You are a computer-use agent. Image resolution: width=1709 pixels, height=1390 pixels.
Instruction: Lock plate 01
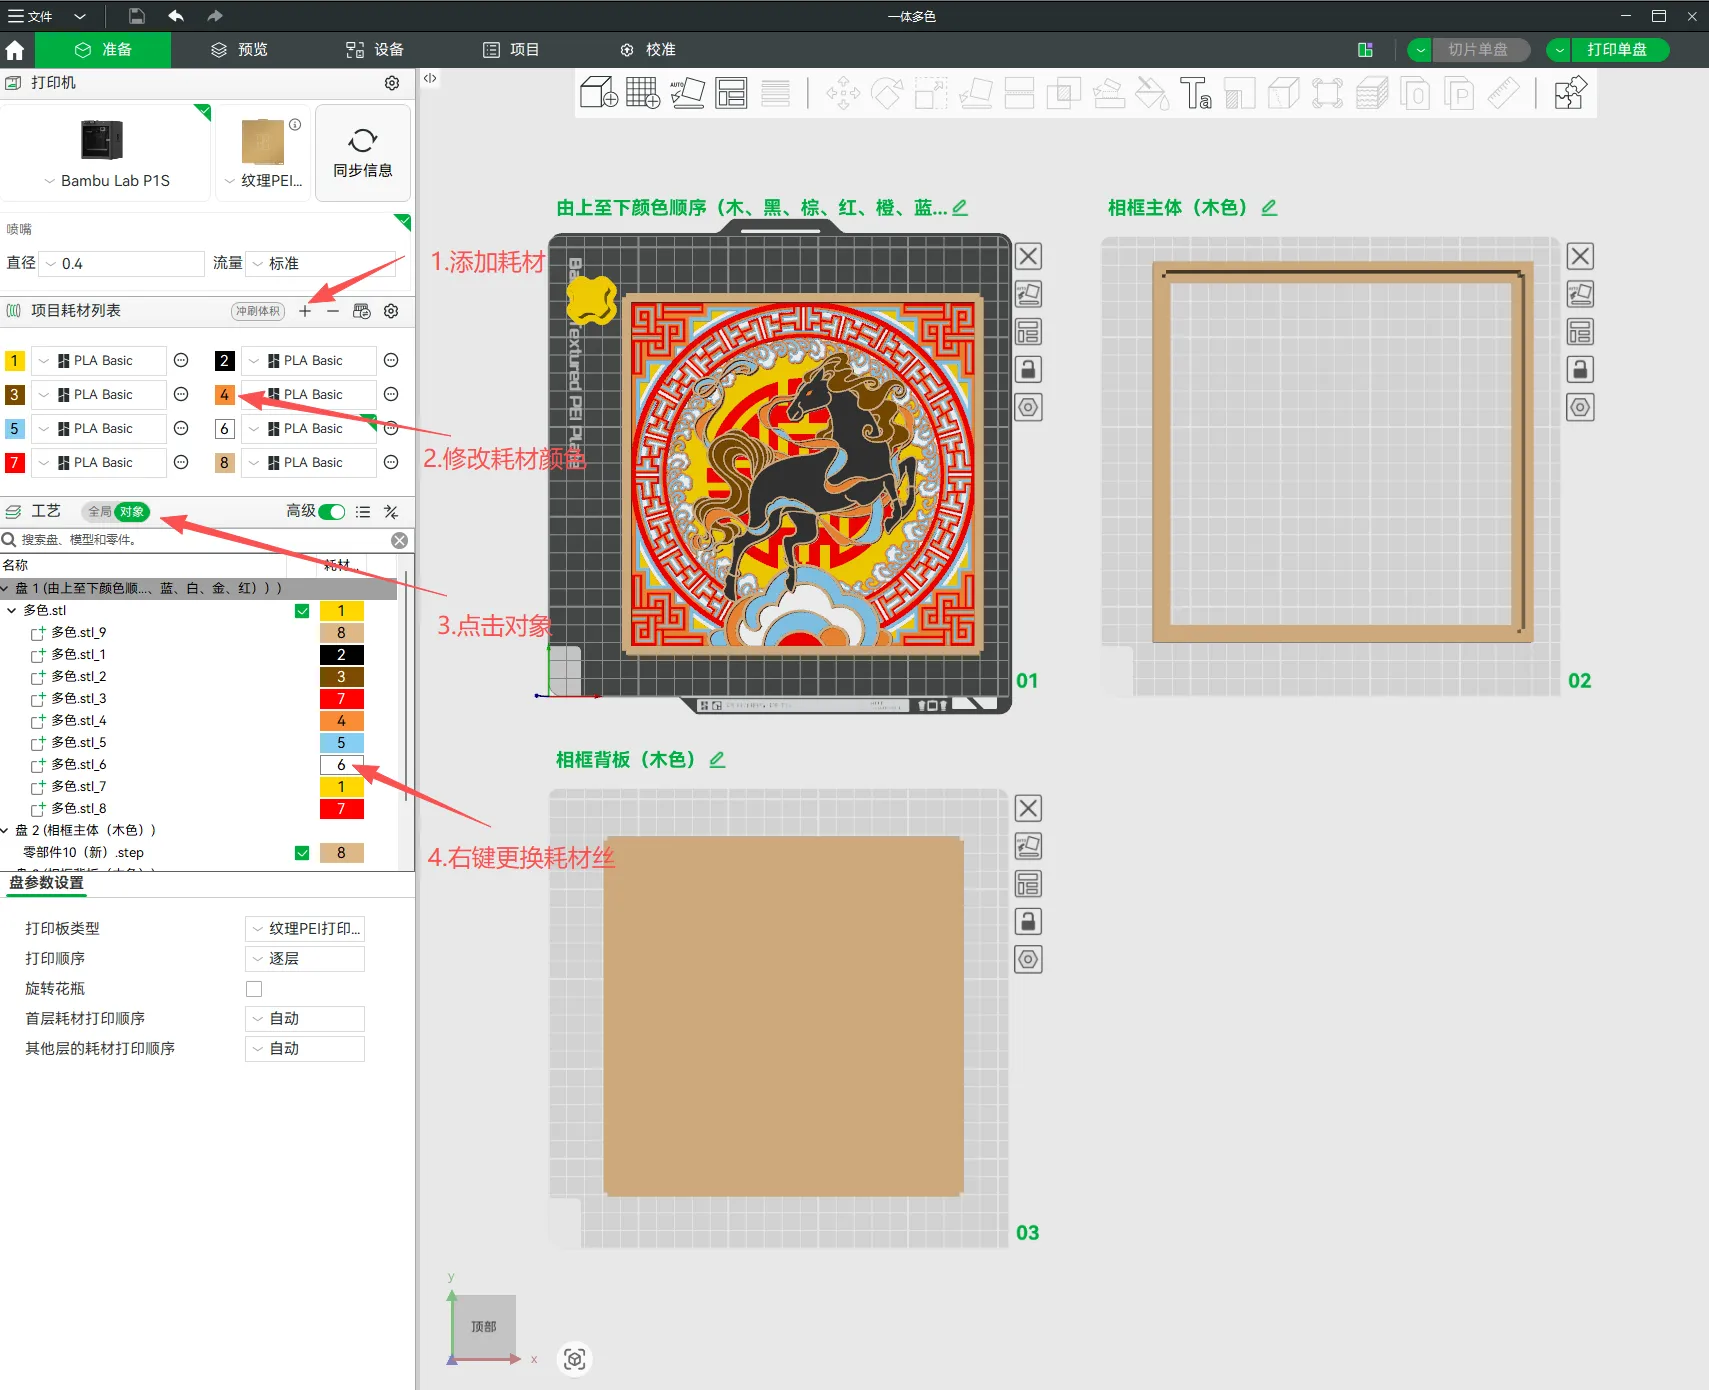1028,370
